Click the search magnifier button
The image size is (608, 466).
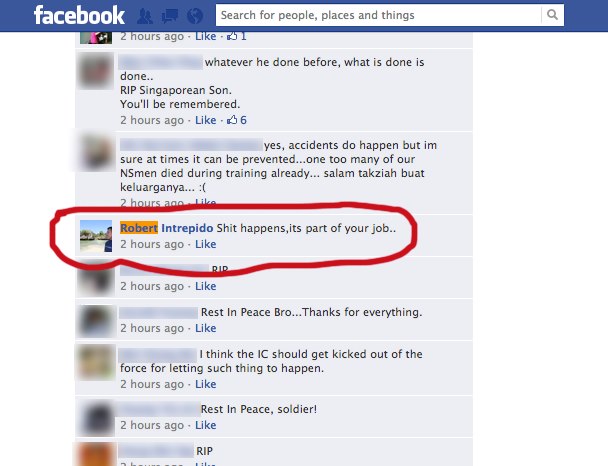553,15
